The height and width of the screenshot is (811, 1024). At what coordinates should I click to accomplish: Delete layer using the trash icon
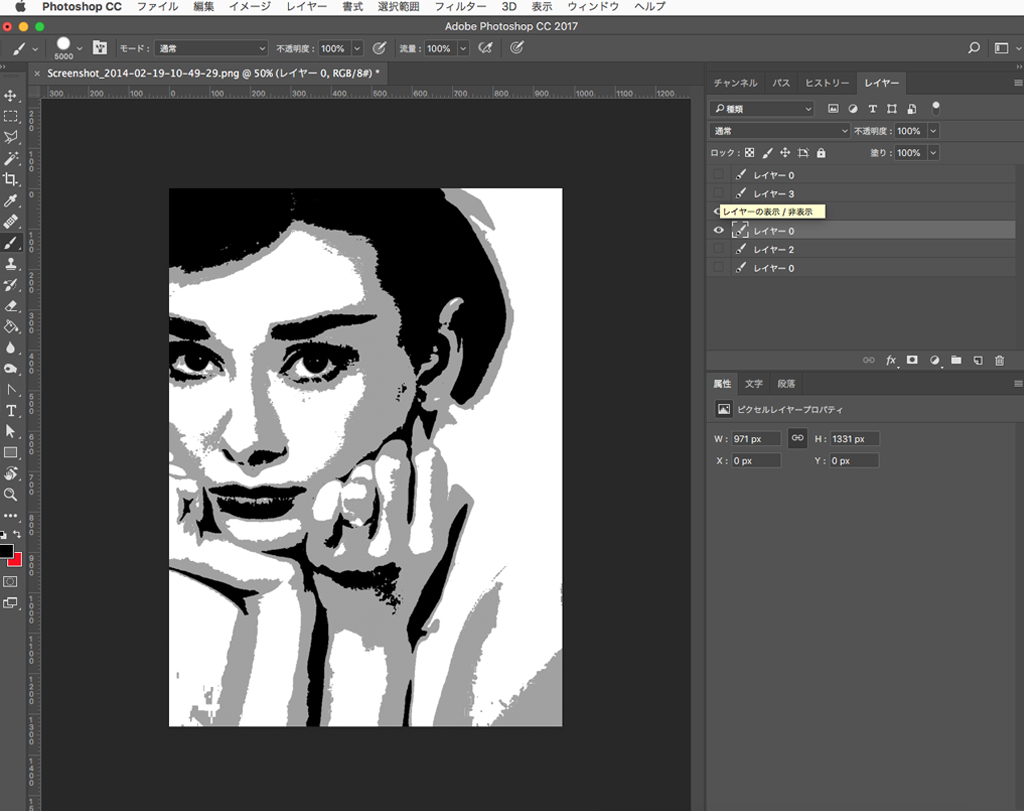(x=1000, y=360)
